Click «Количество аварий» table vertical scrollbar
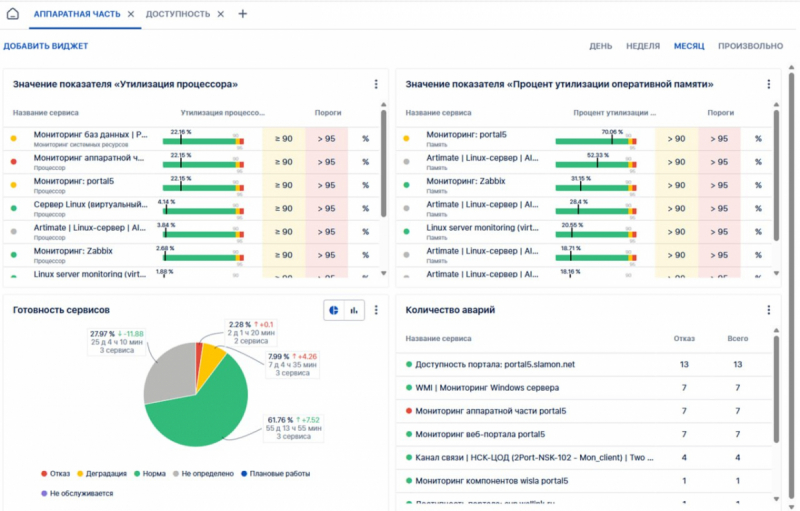800x511 pixels. point(777,390)
